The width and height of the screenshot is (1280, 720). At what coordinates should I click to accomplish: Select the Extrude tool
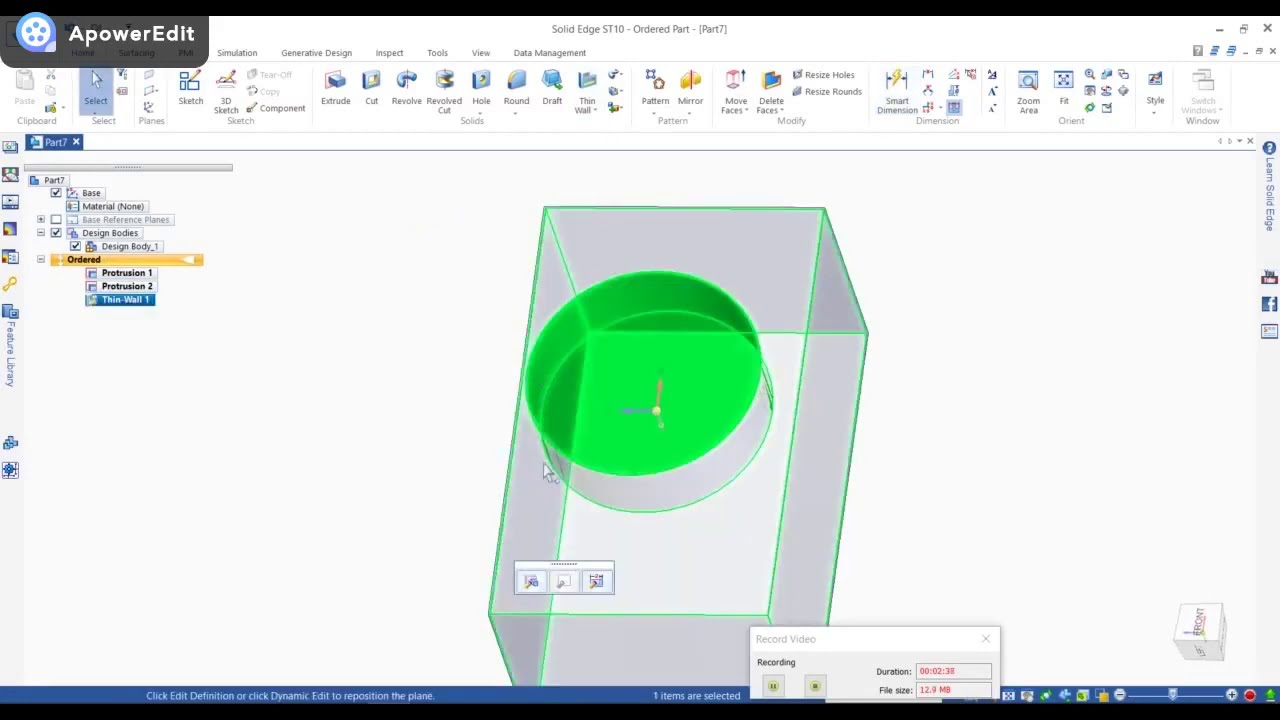[335, 88]
